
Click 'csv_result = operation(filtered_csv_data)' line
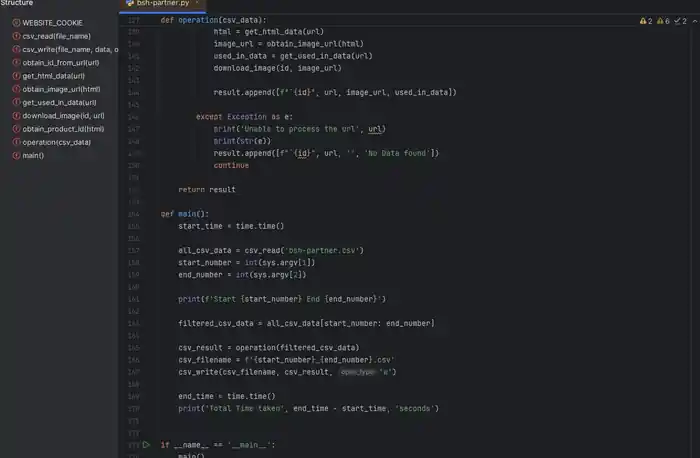(x=269, y=347)
